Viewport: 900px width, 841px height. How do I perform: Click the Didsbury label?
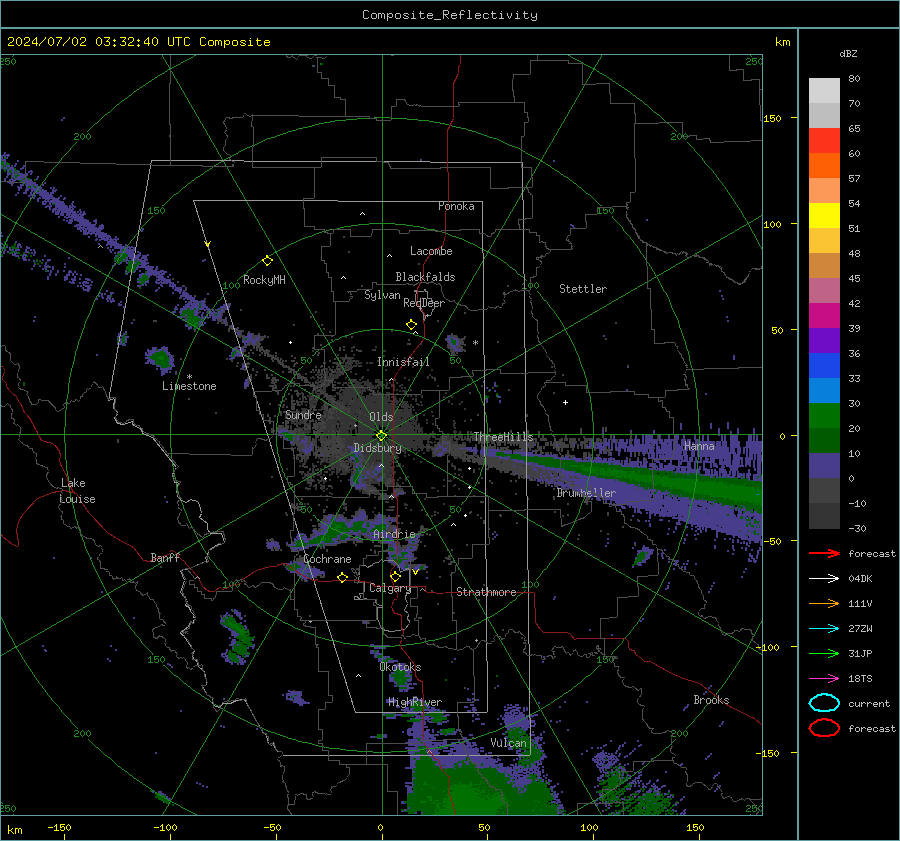(x=377, y=448)
